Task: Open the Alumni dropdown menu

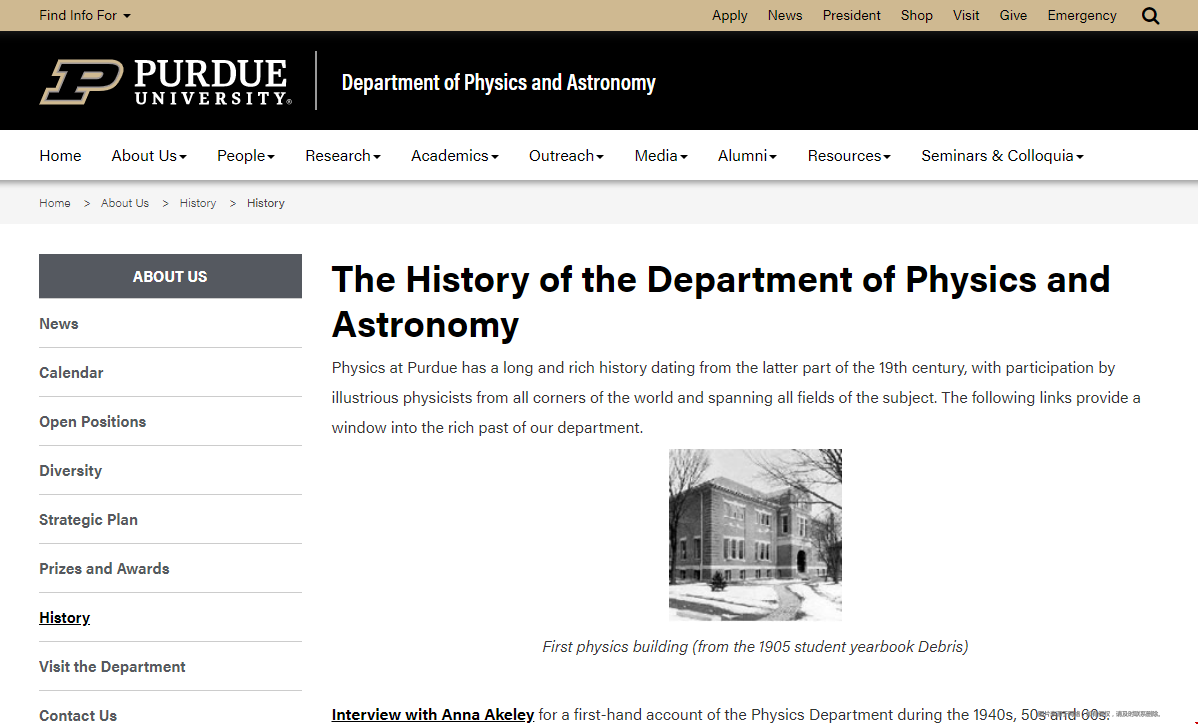Action: pyautogui.click(x=747, y=156)
